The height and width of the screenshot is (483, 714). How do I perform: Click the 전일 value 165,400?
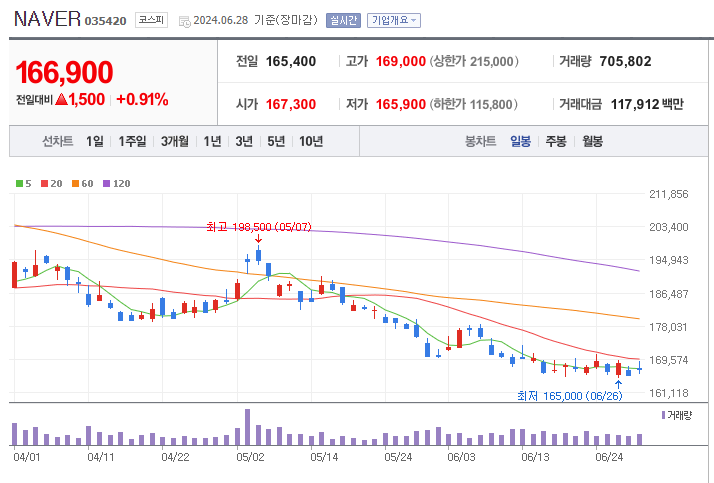coord(291,61)
